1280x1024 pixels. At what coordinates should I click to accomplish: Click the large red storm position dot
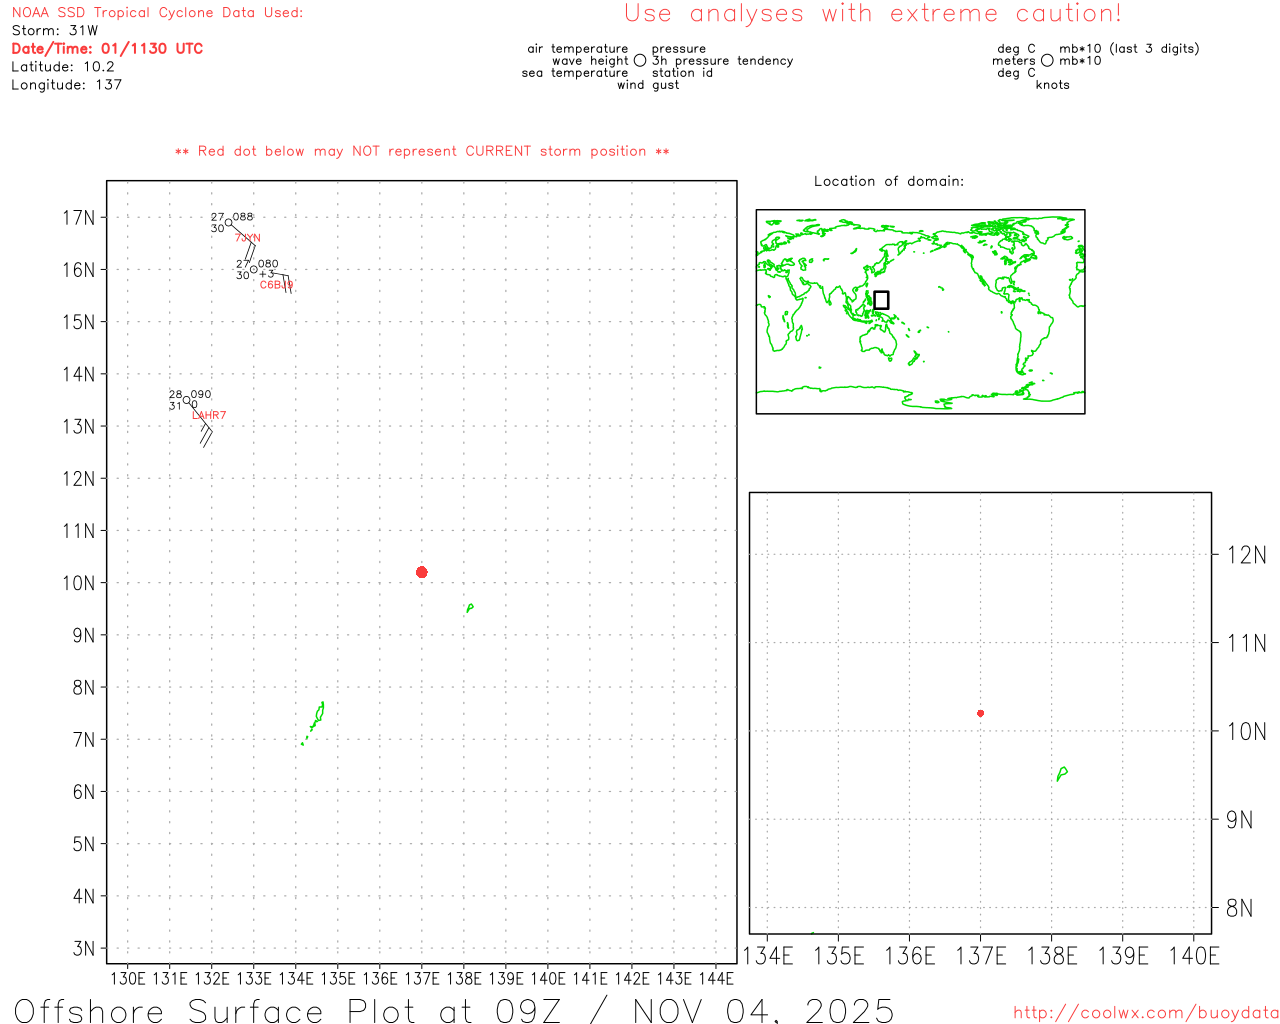point(422,572)
